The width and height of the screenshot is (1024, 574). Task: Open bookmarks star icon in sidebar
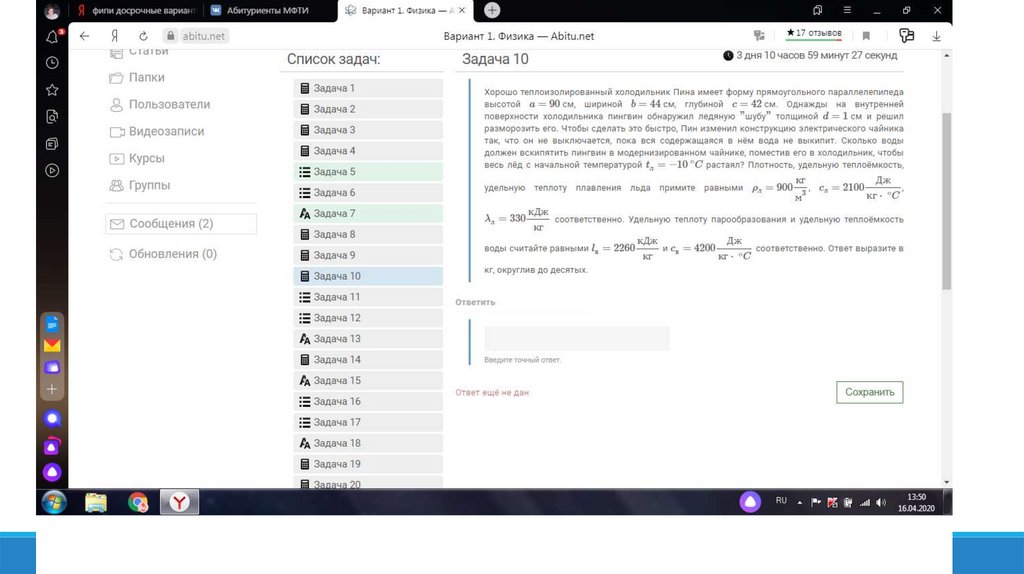(52, 89)
